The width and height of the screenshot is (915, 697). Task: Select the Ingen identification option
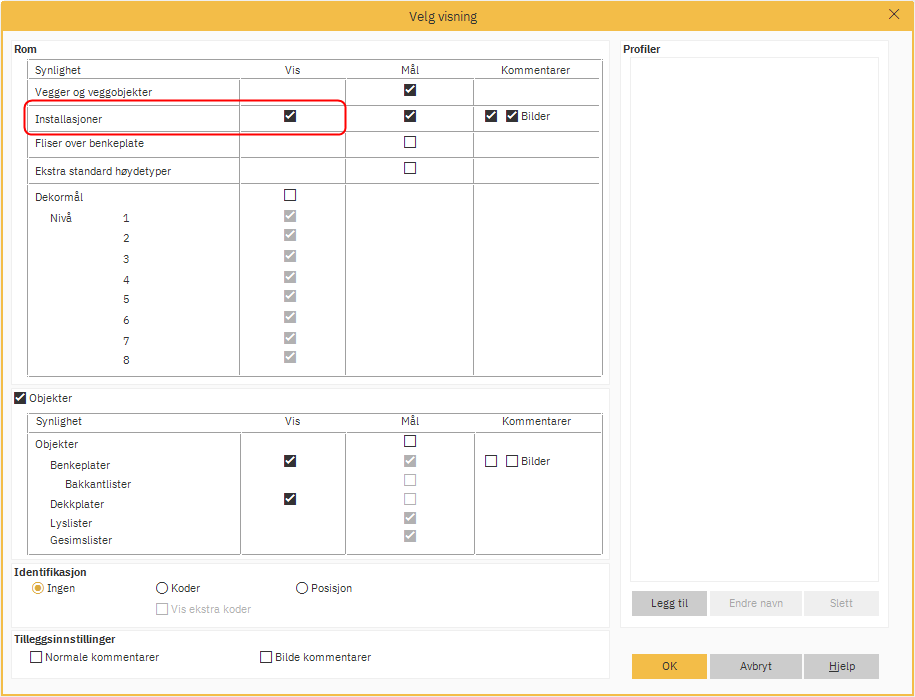[38, 588]
